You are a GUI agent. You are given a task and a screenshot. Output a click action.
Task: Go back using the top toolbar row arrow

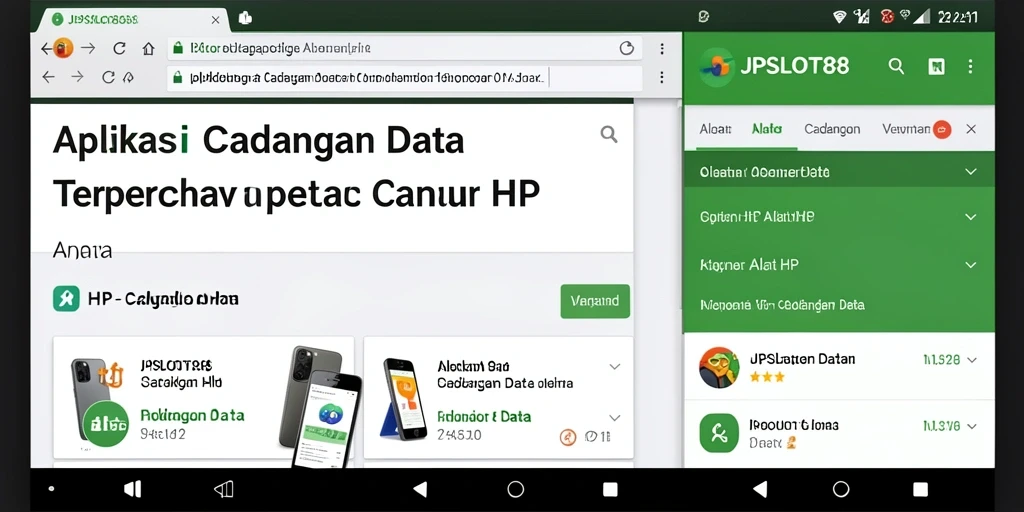coord(46,48)
